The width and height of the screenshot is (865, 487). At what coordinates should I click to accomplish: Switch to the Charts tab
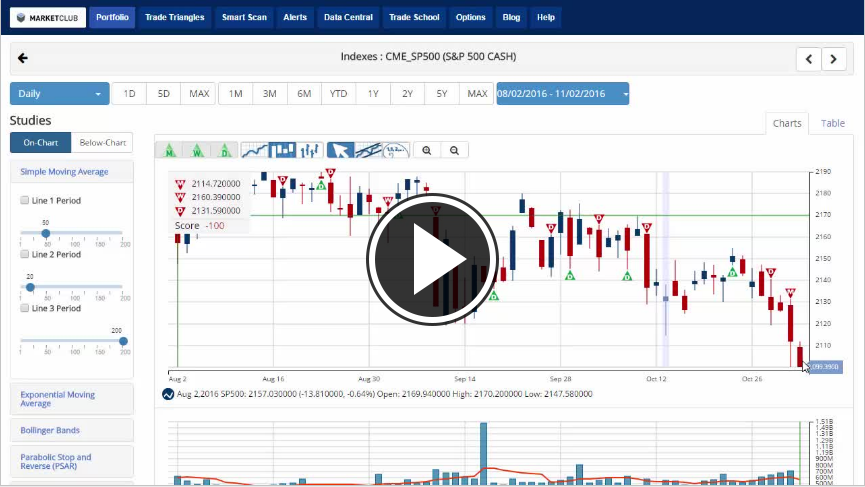click(787, 123)
